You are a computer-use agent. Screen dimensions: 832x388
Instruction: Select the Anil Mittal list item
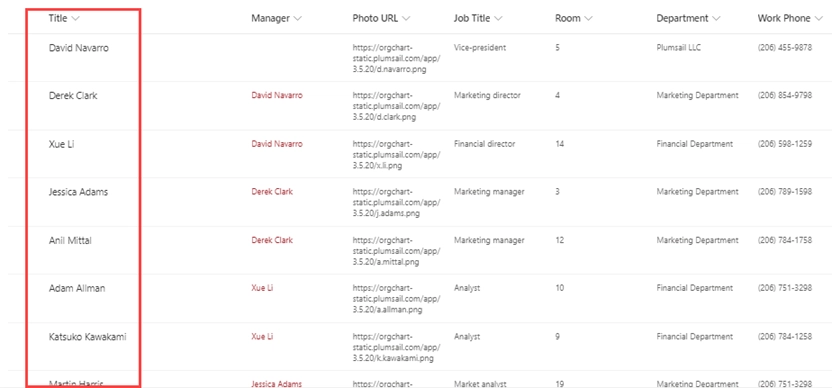(x=70, y=240)
